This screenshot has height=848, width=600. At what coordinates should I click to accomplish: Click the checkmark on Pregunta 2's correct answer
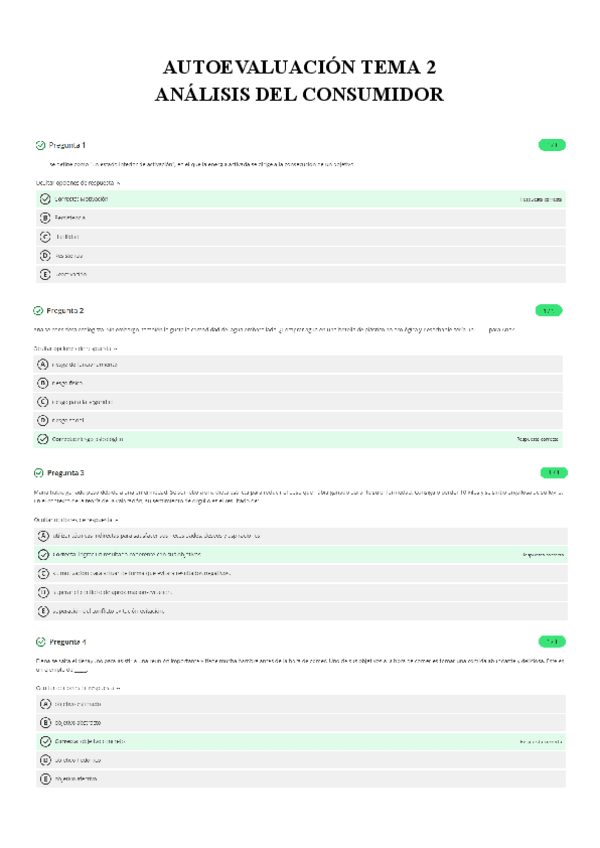(x=43, y=439)
